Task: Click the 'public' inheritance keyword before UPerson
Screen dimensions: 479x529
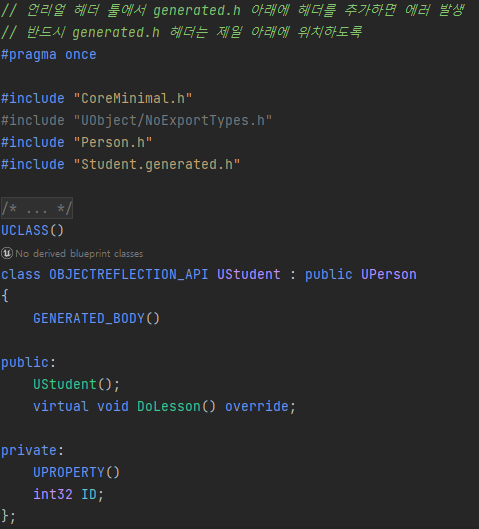Action: point(329,274)
